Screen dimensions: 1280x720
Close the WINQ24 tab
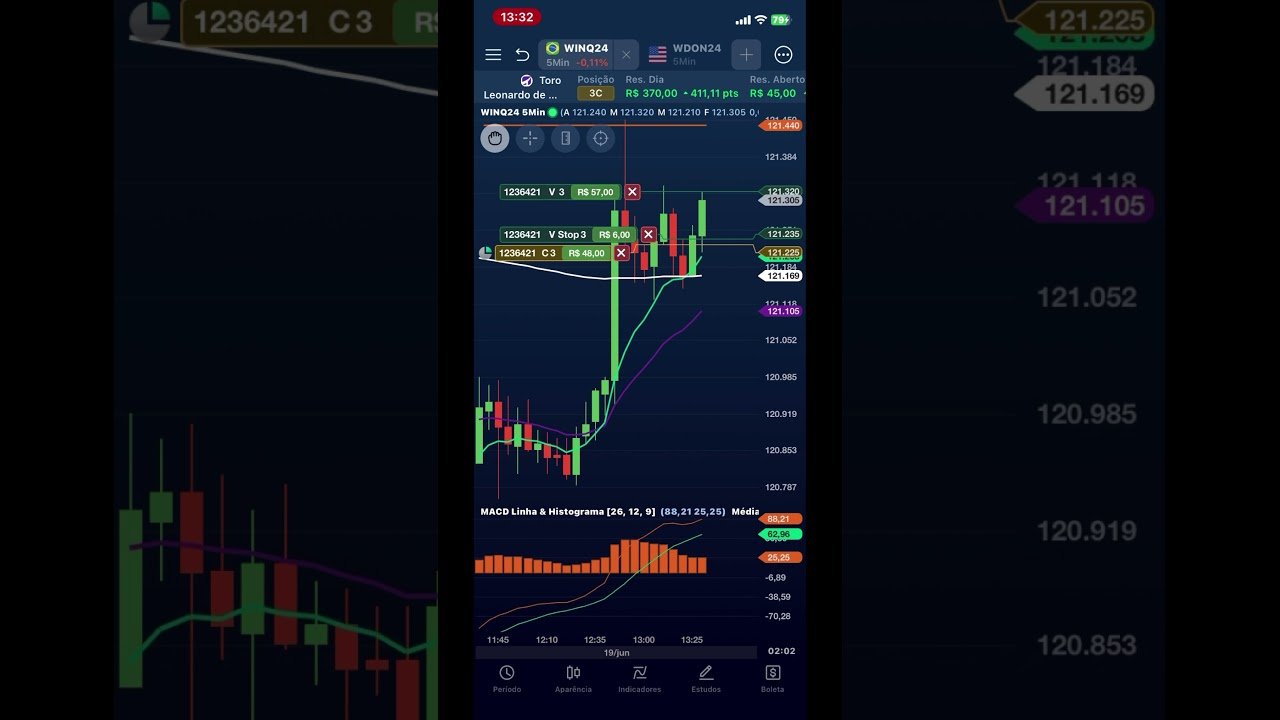click(x=626, y=55)
